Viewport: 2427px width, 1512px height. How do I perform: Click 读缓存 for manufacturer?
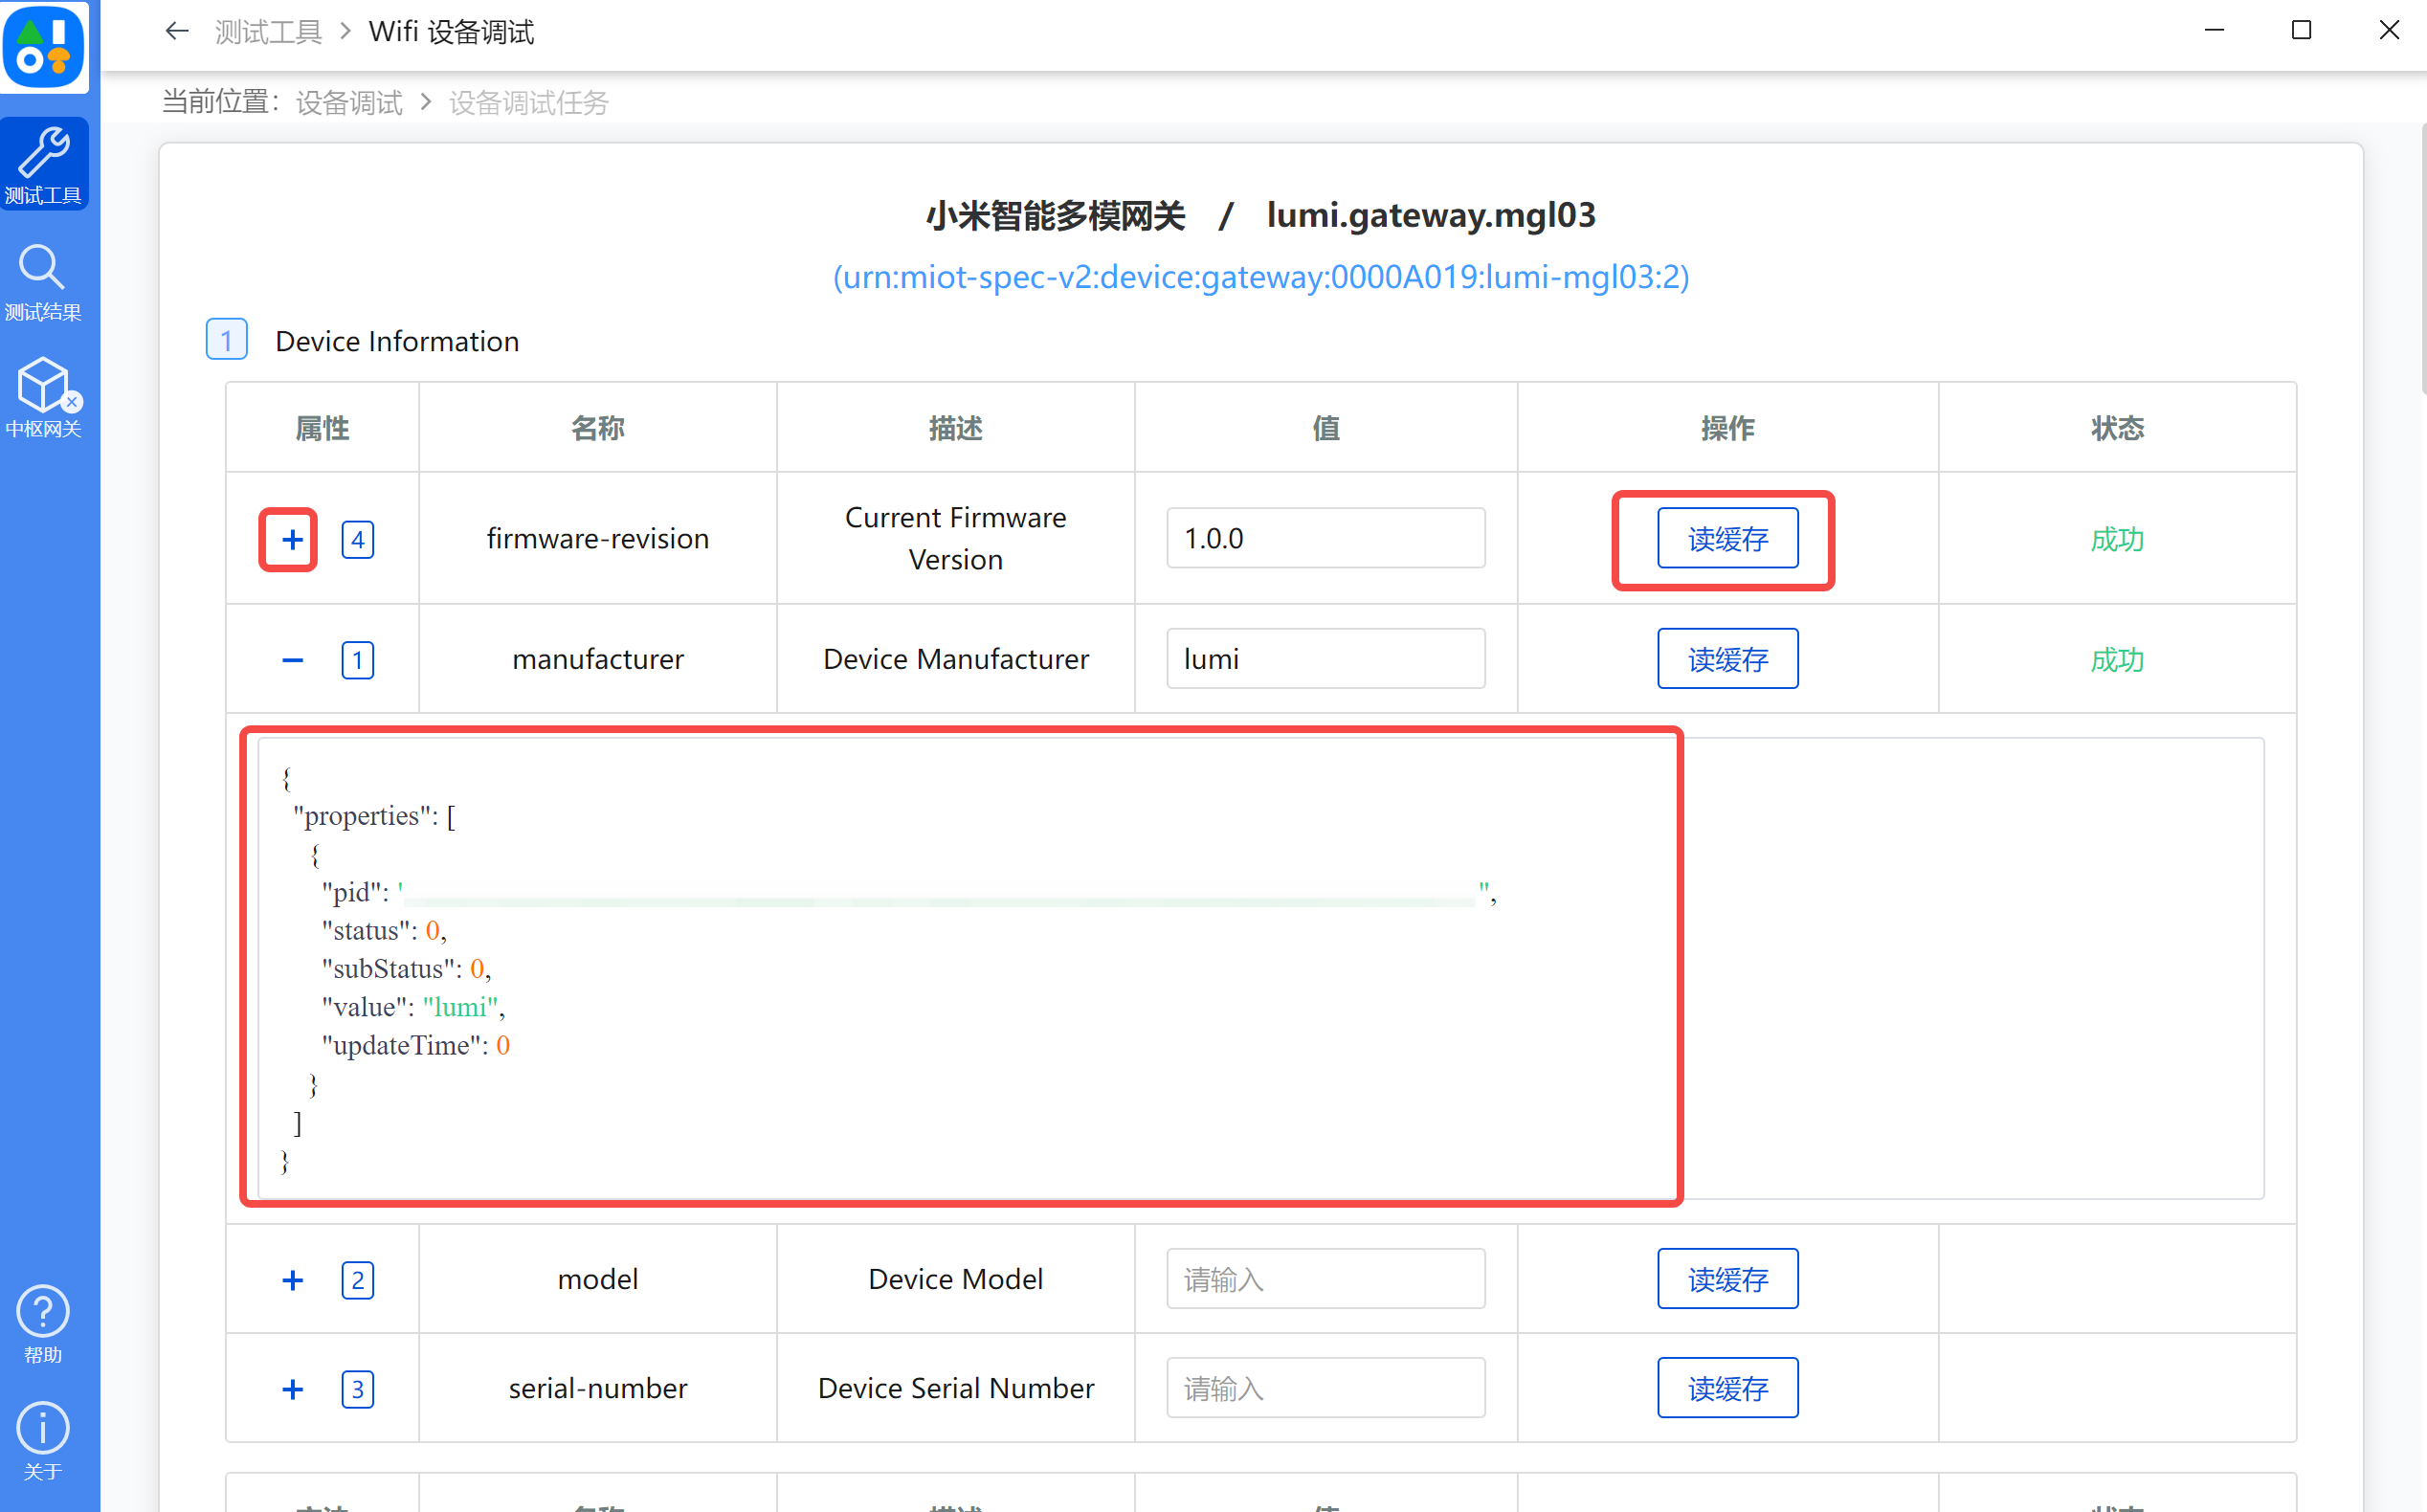[x=1727, y=659]
